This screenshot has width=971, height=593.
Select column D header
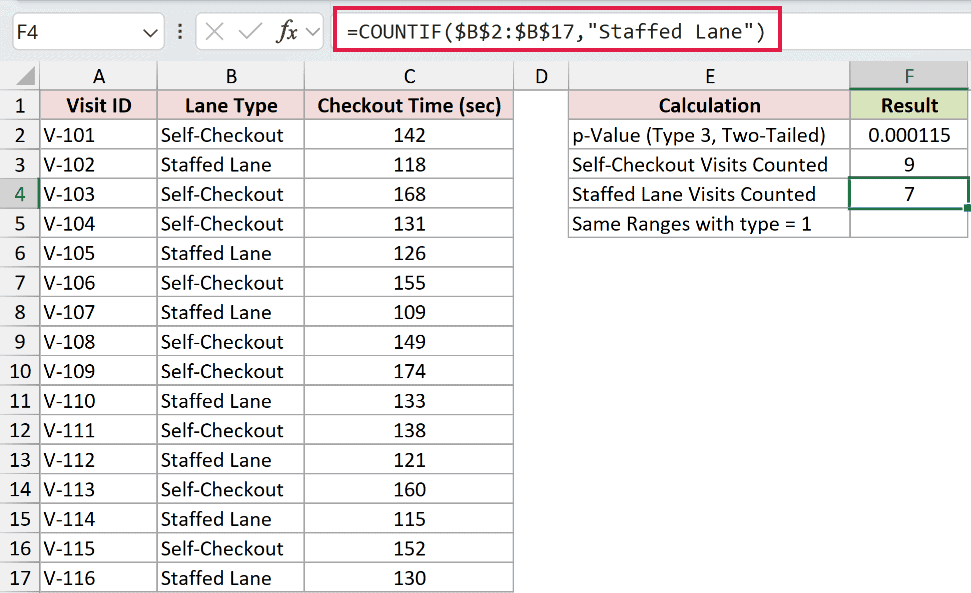[x=541, y=76]
